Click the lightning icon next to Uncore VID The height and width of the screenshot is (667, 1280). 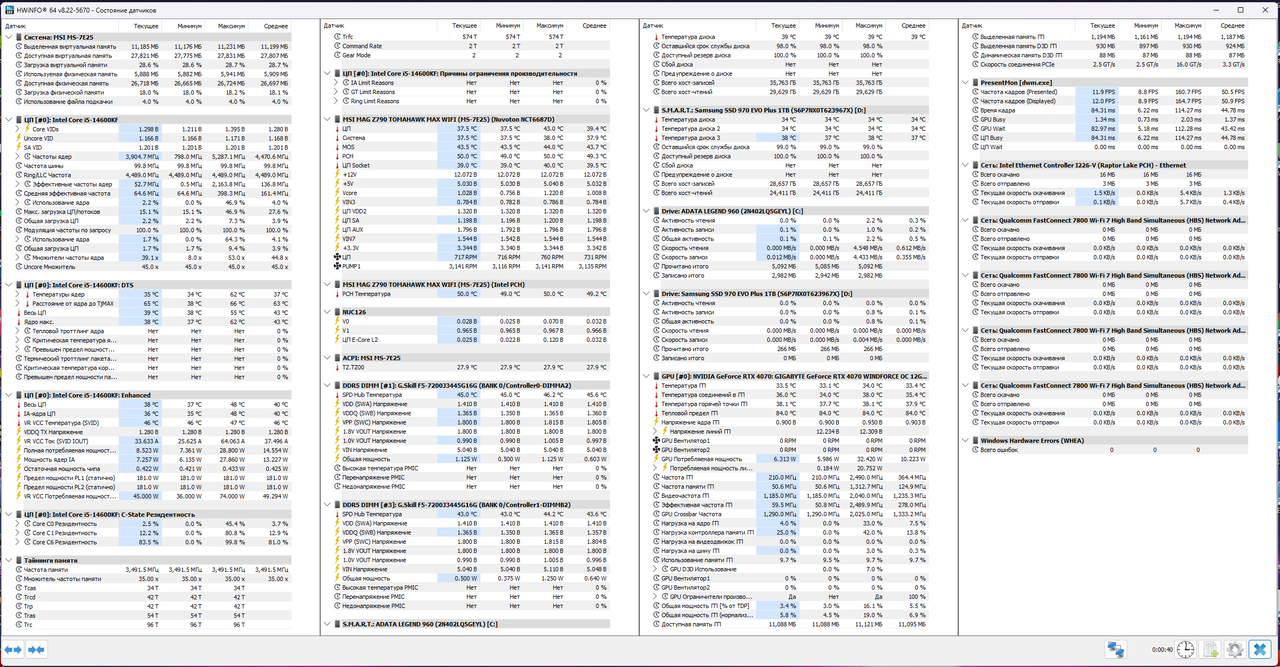pos(18,138)
